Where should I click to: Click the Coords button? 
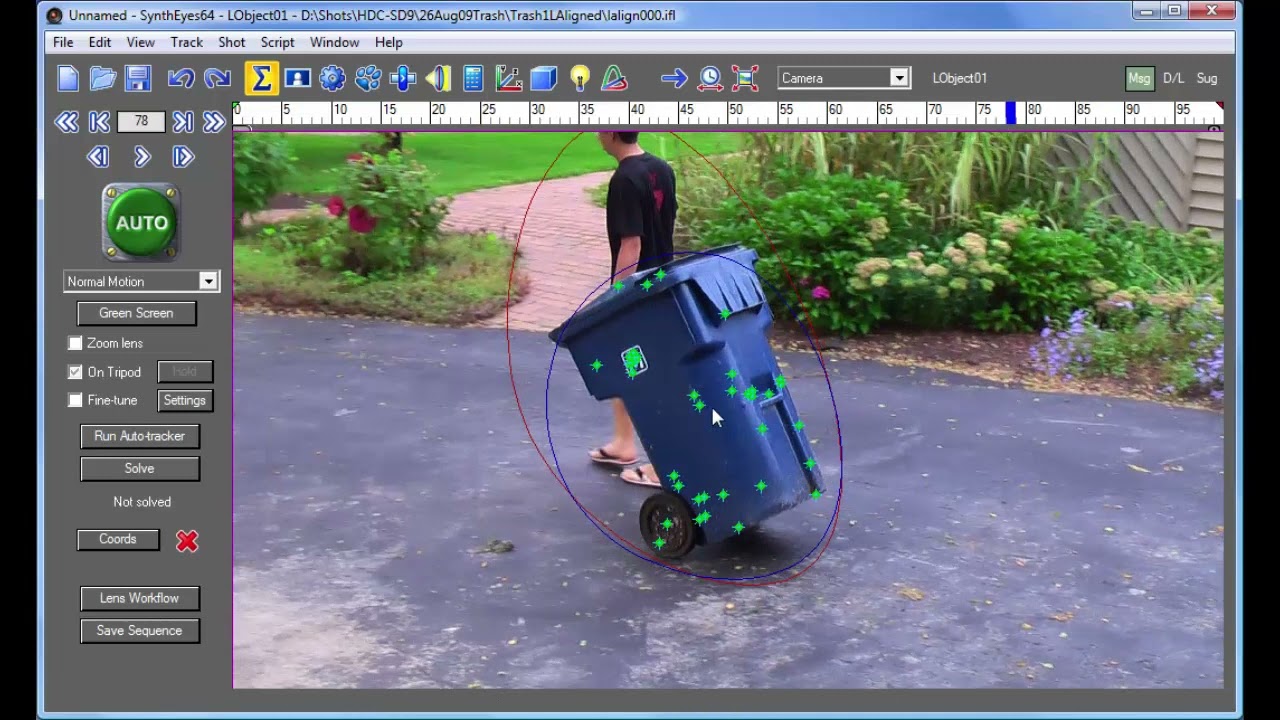click(118, 539)
